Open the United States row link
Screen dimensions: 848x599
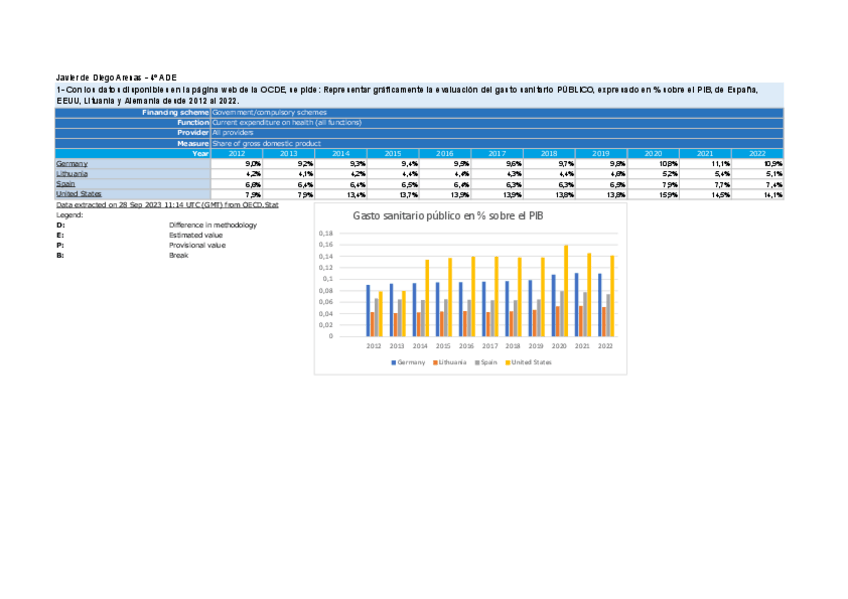click(x=78, y=195)
